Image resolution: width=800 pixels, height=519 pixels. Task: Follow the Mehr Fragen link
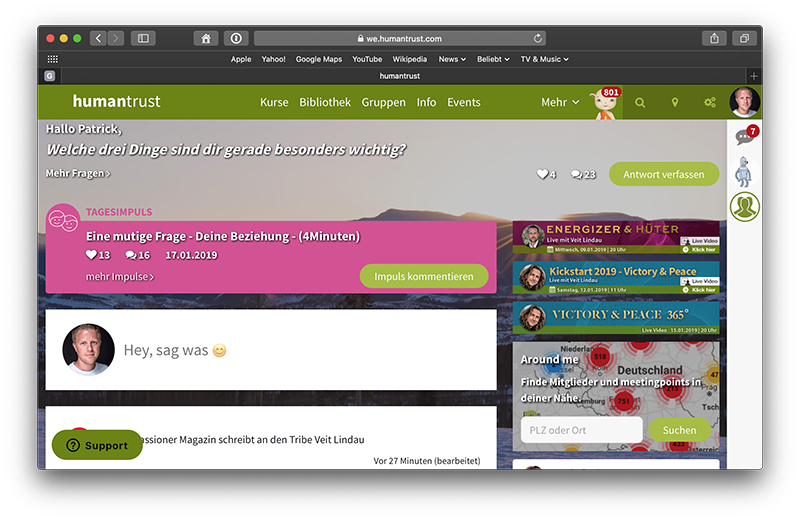pyautogui.click(x=78, y=174)
